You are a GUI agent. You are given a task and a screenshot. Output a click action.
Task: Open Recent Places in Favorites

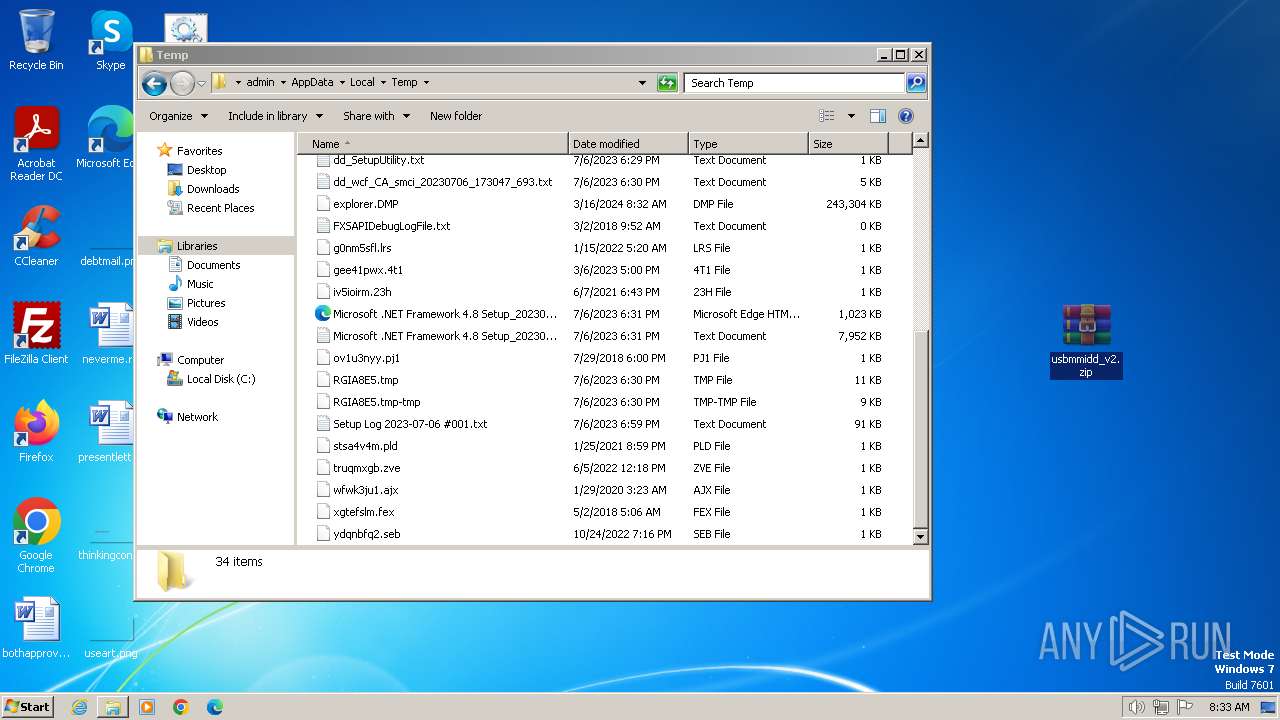(x=220, y=208)
